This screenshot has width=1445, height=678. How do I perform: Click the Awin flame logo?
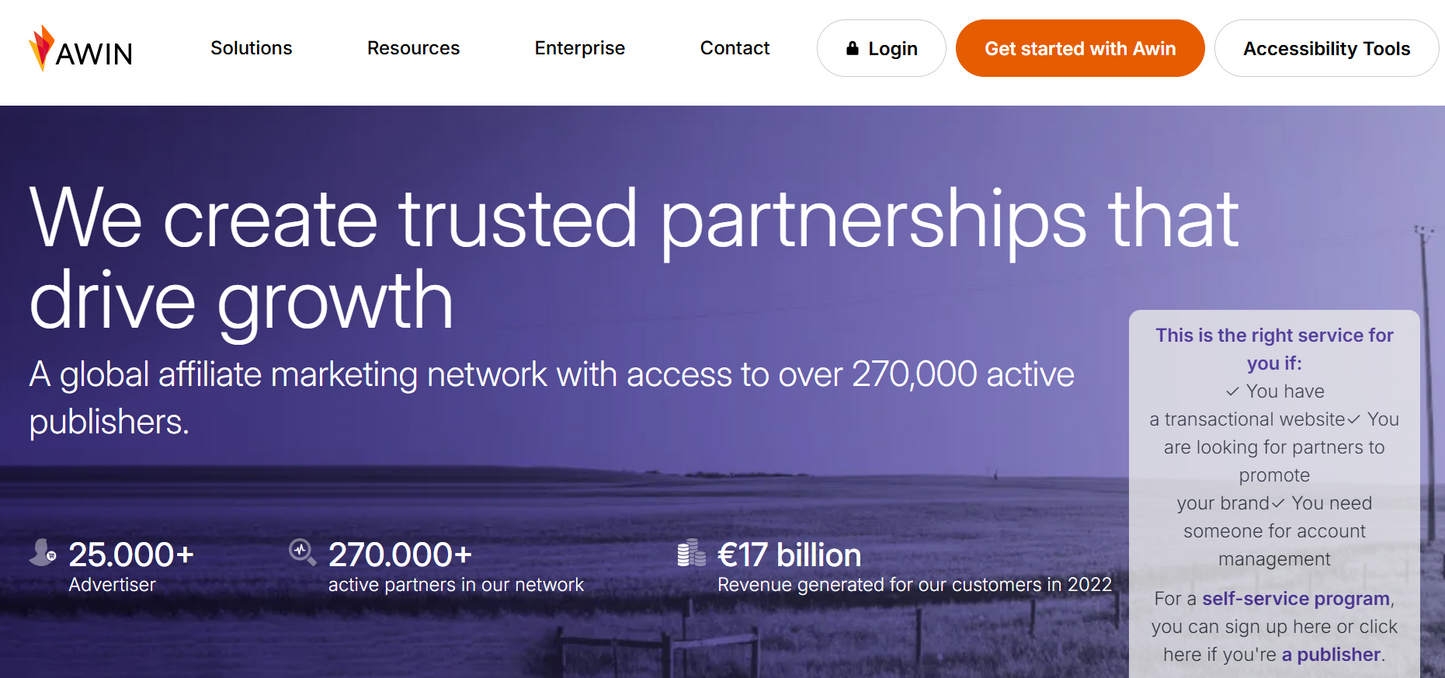pyautogui.click(x=41, y=48)
